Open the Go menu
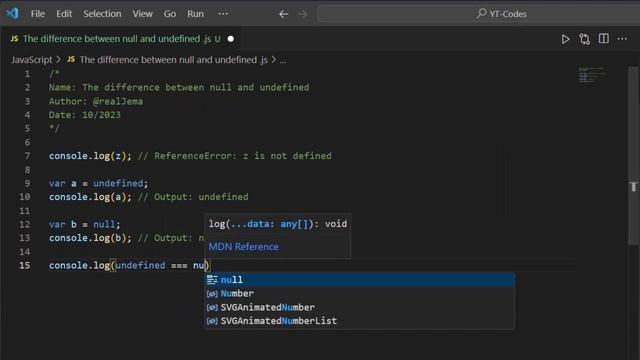 (170, 14)
